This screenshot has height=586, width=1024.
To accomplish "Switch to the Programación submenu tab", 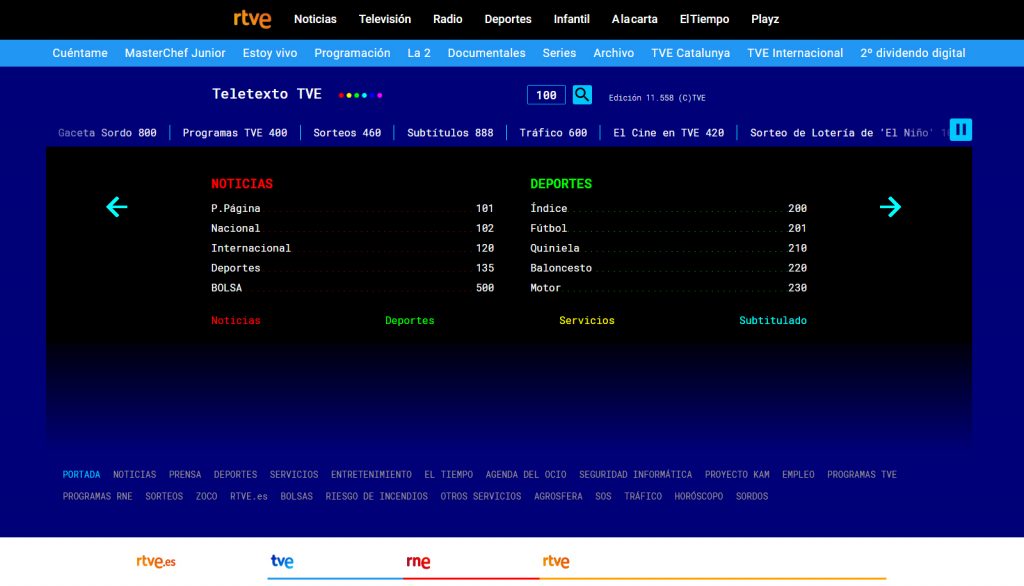I will (x=352, y=53).
